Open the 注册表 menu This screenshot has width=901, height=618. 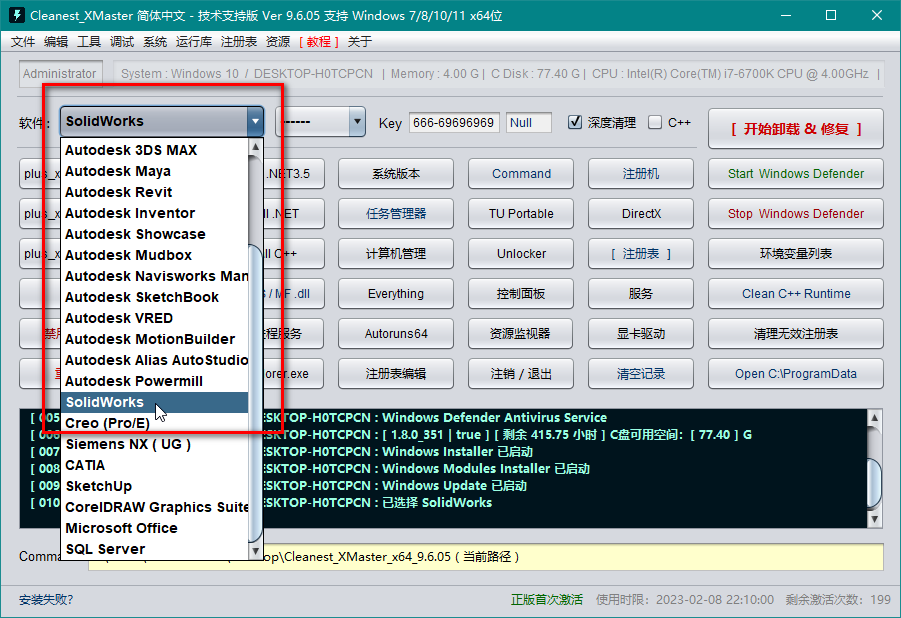[x=238, y=41]
